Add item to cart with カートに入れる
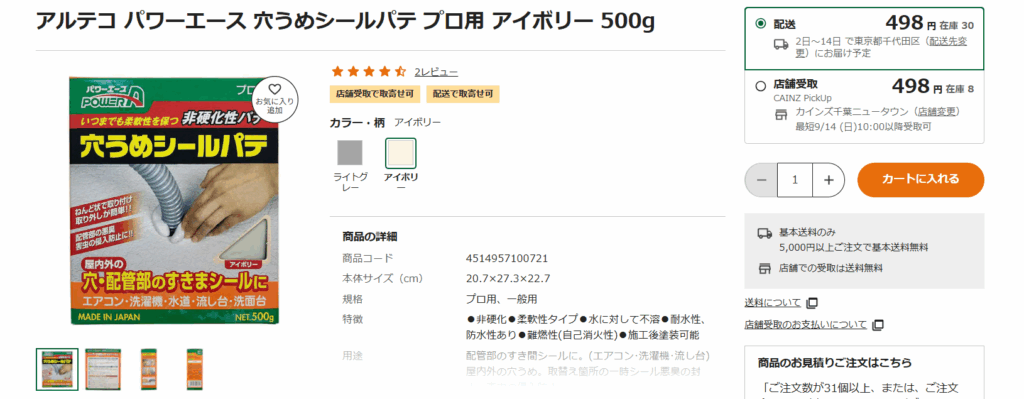1024x399 pixels. pos(920,180)
